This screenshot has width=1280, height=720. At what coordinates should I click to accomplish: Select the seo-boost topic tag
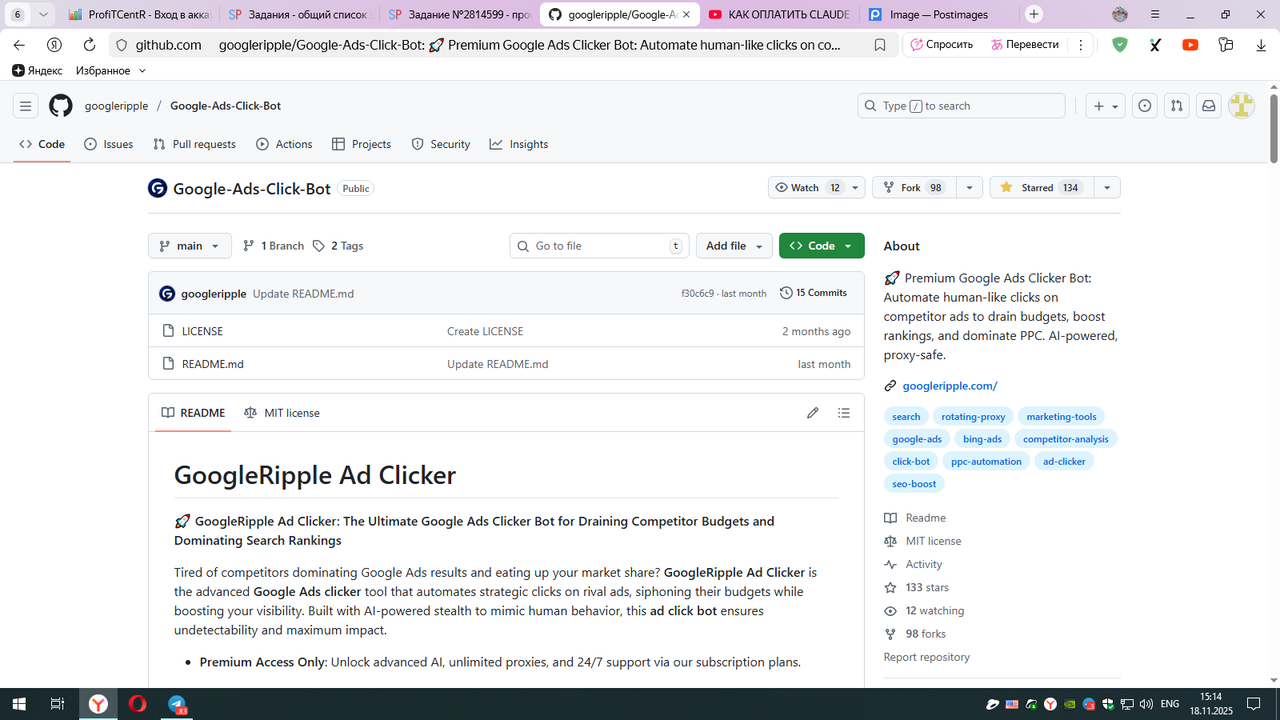[x=914, y=484]
